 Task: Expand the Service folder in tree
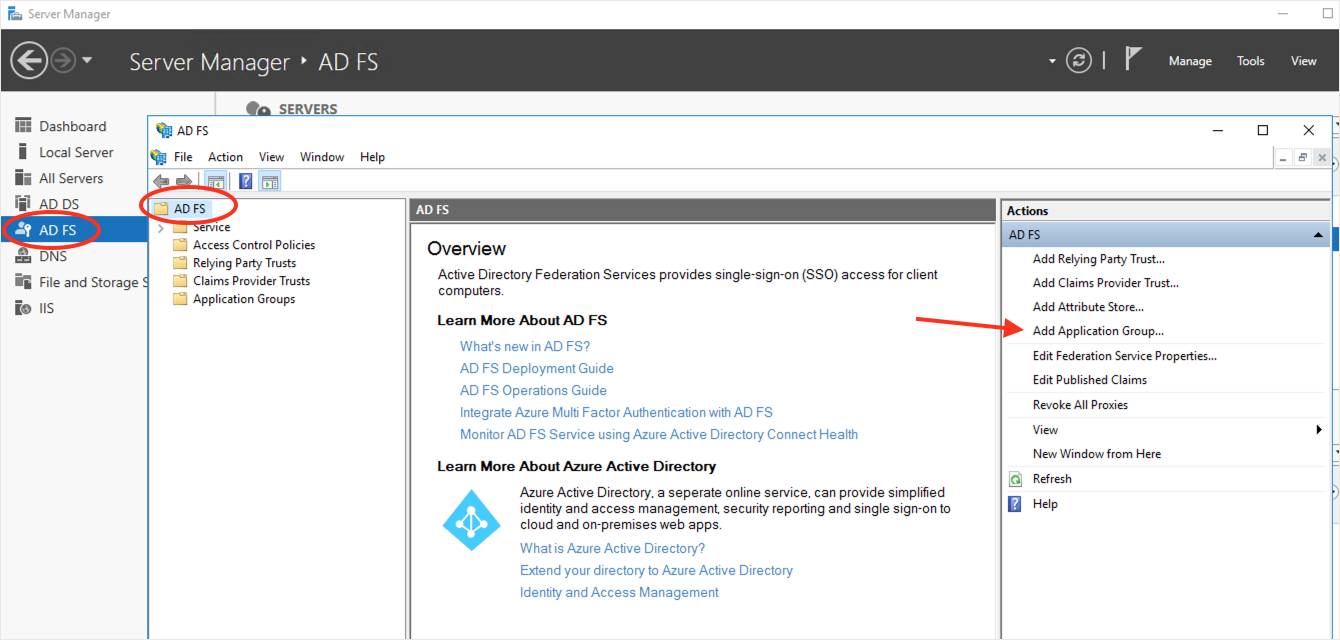(161, 228)
